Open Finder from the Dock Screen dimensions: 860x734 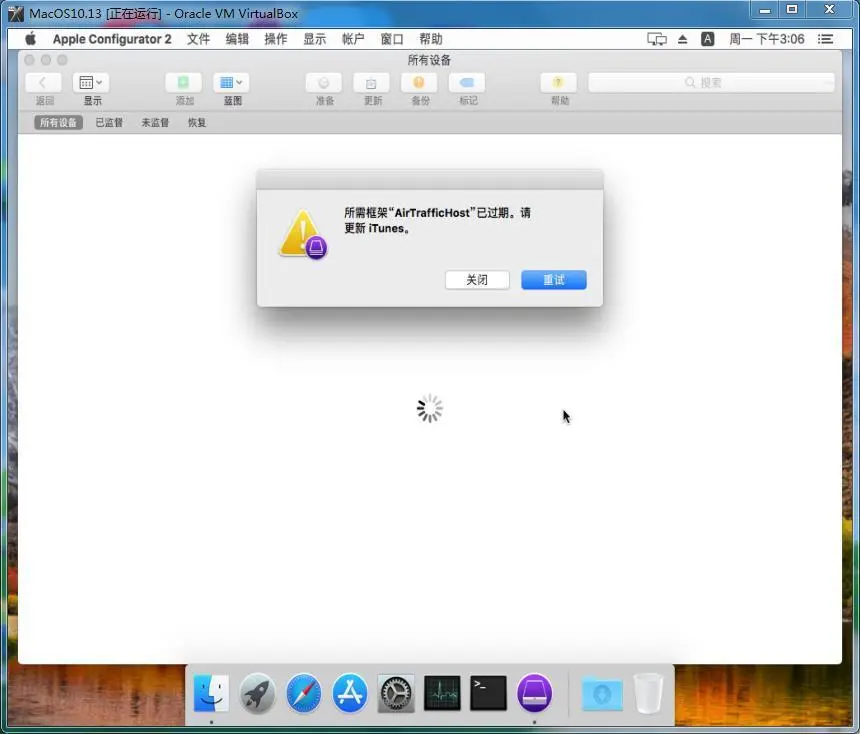click(x=211, y=693)
